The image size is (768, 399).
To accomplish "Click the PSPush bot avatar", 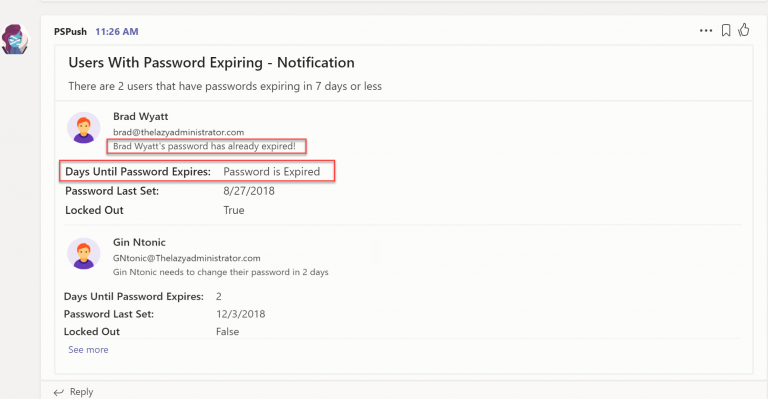I will click(x=15, y=39).
